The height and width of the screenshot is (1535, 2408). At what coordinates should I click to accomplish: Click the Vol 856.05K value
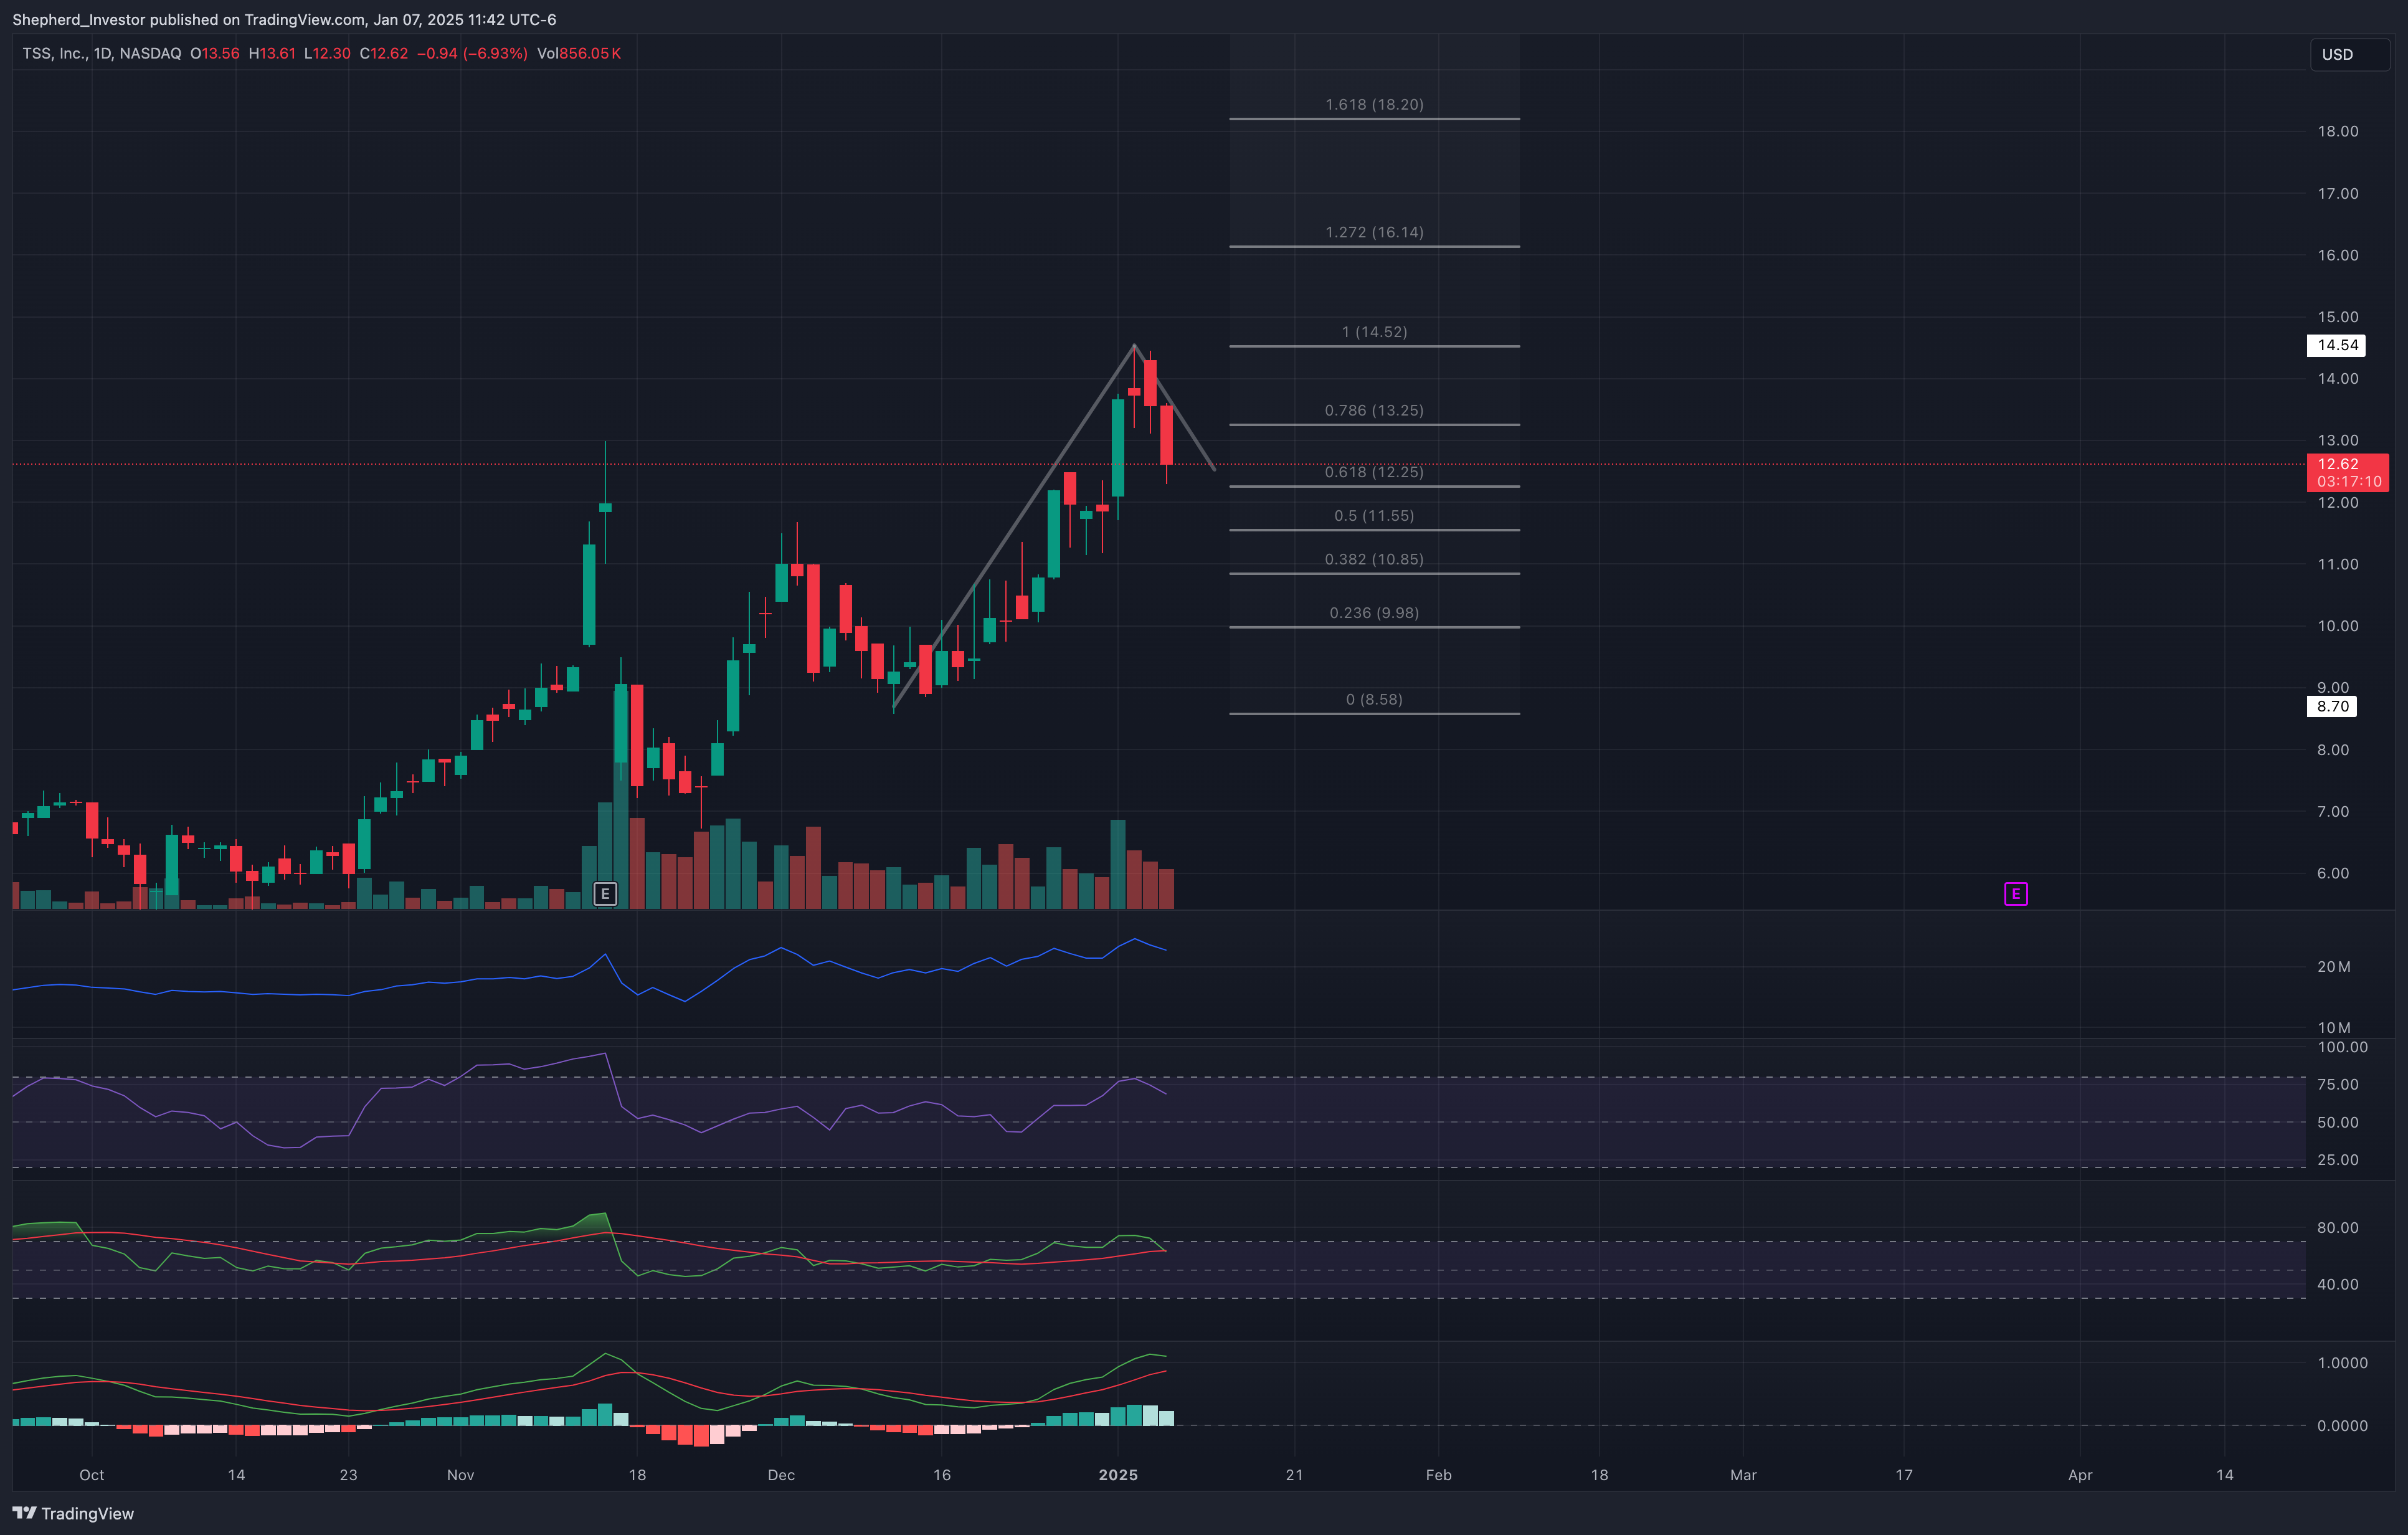click(579, 53)
